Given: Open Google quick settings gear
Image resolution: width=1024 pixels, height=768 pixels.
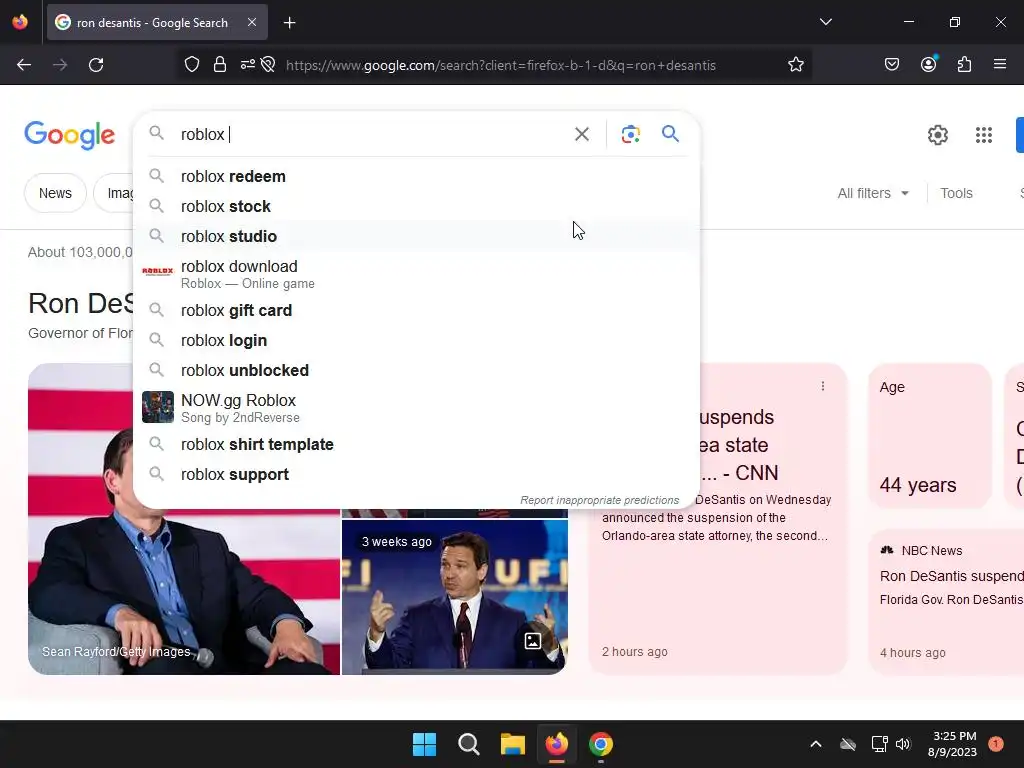Looking at the screenshot, I should coord(937,135).
